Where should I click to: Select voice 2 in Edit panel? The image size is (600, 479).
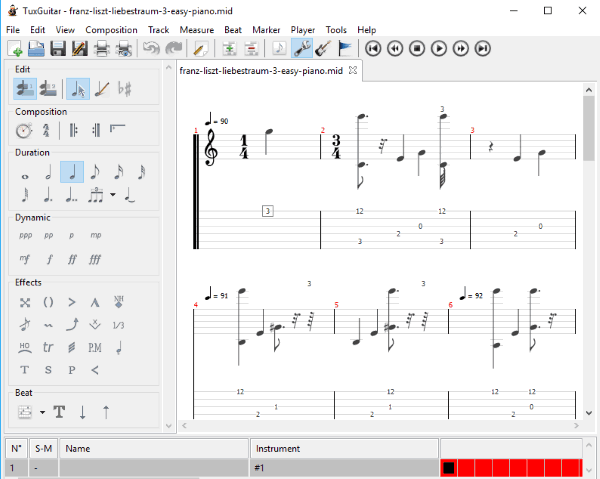click(48, 89)
